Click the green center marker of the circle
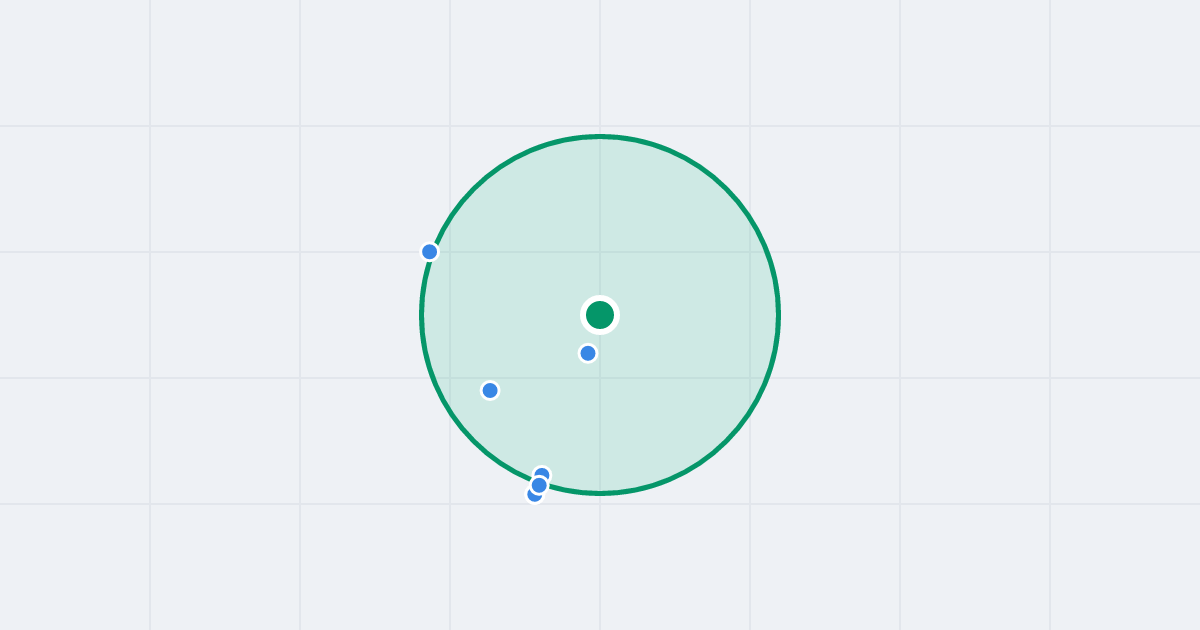 (600, 315)
